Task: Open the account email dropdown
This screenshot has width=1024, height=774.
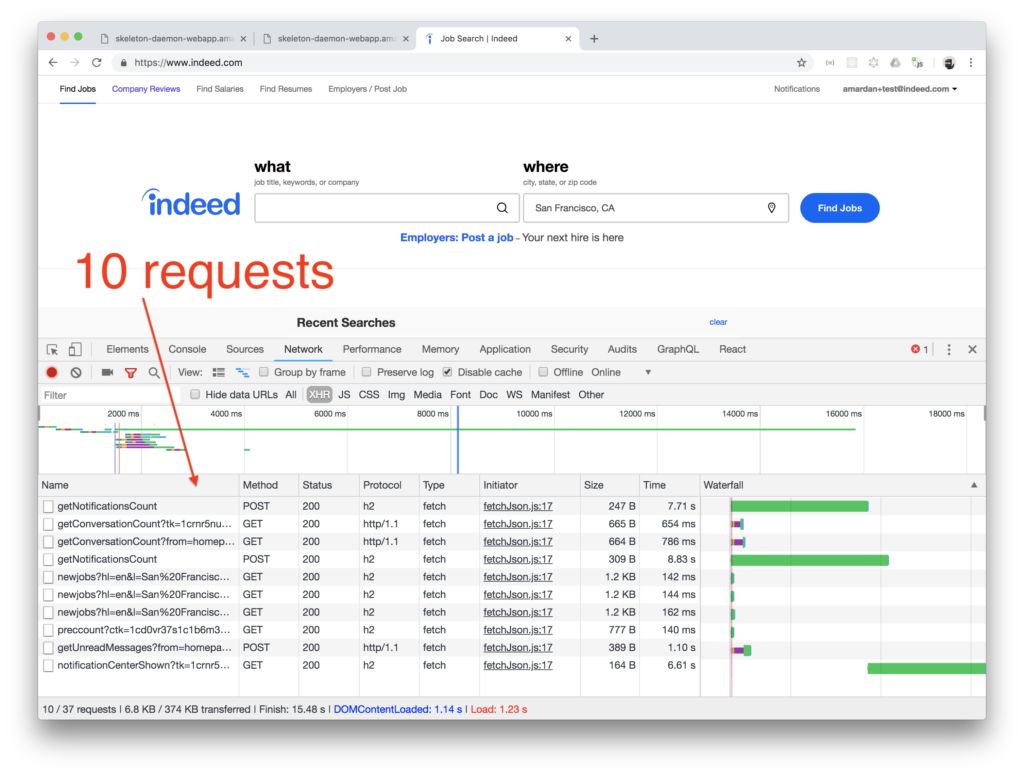Action: tap(899, 89)
